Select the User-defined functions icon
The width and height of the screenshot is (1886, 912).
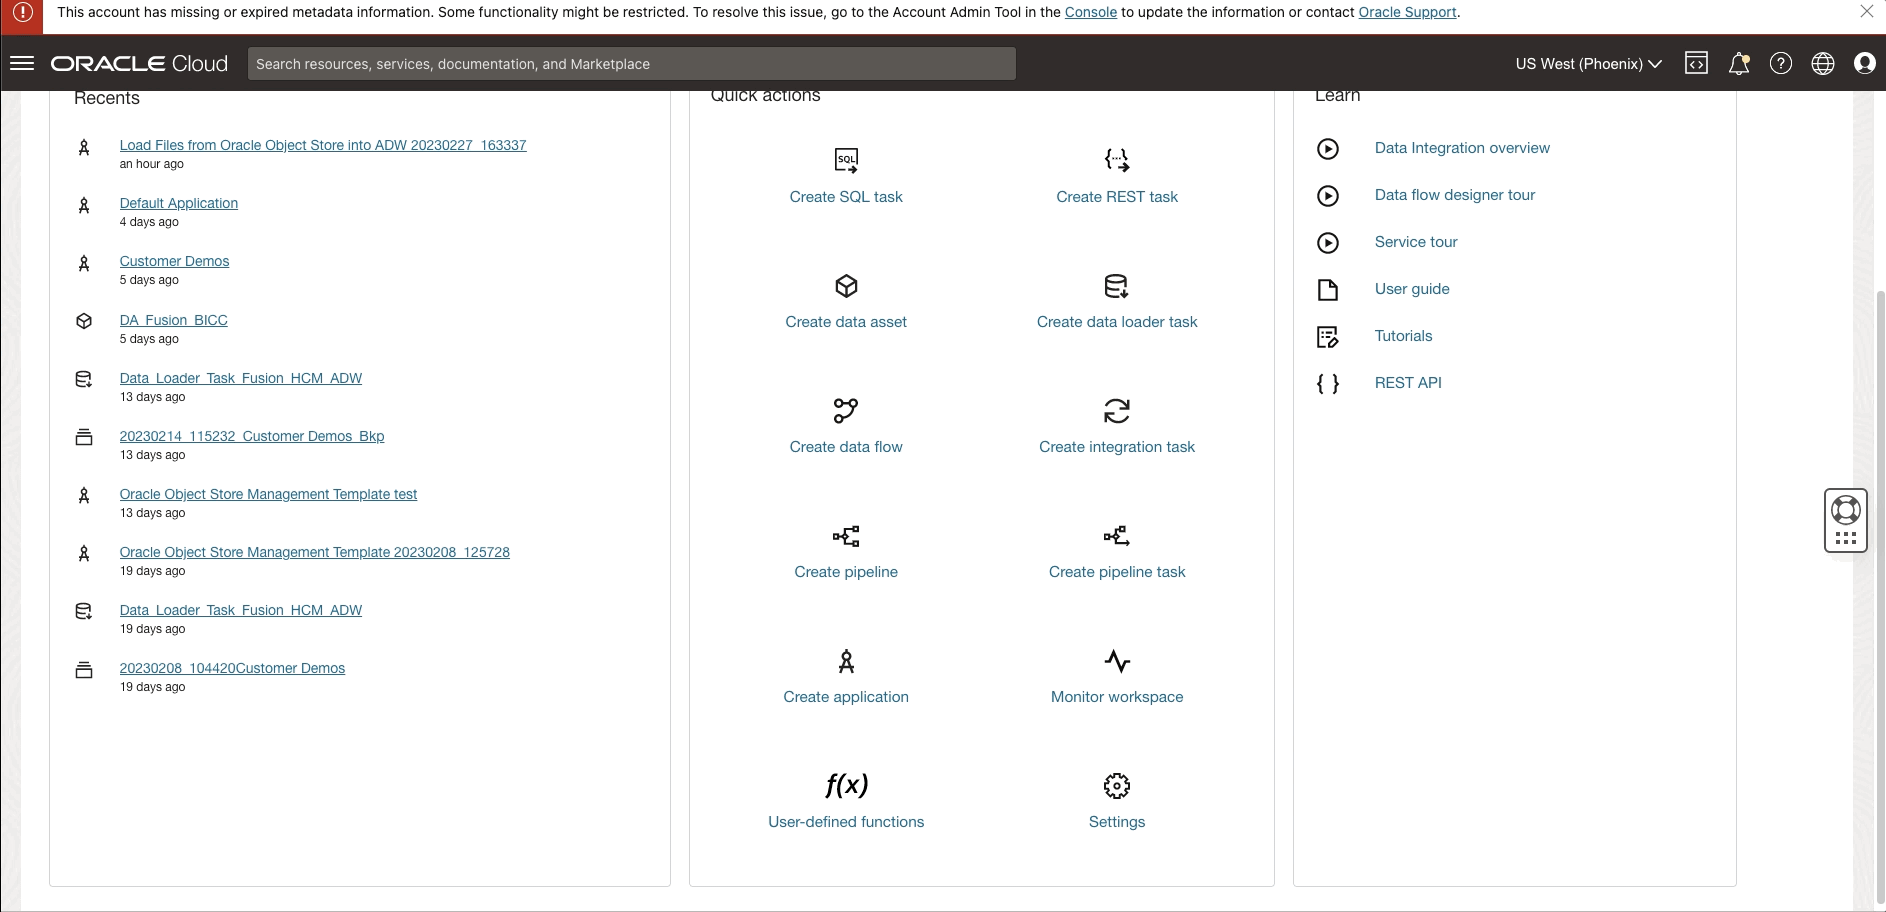(846, 786)
